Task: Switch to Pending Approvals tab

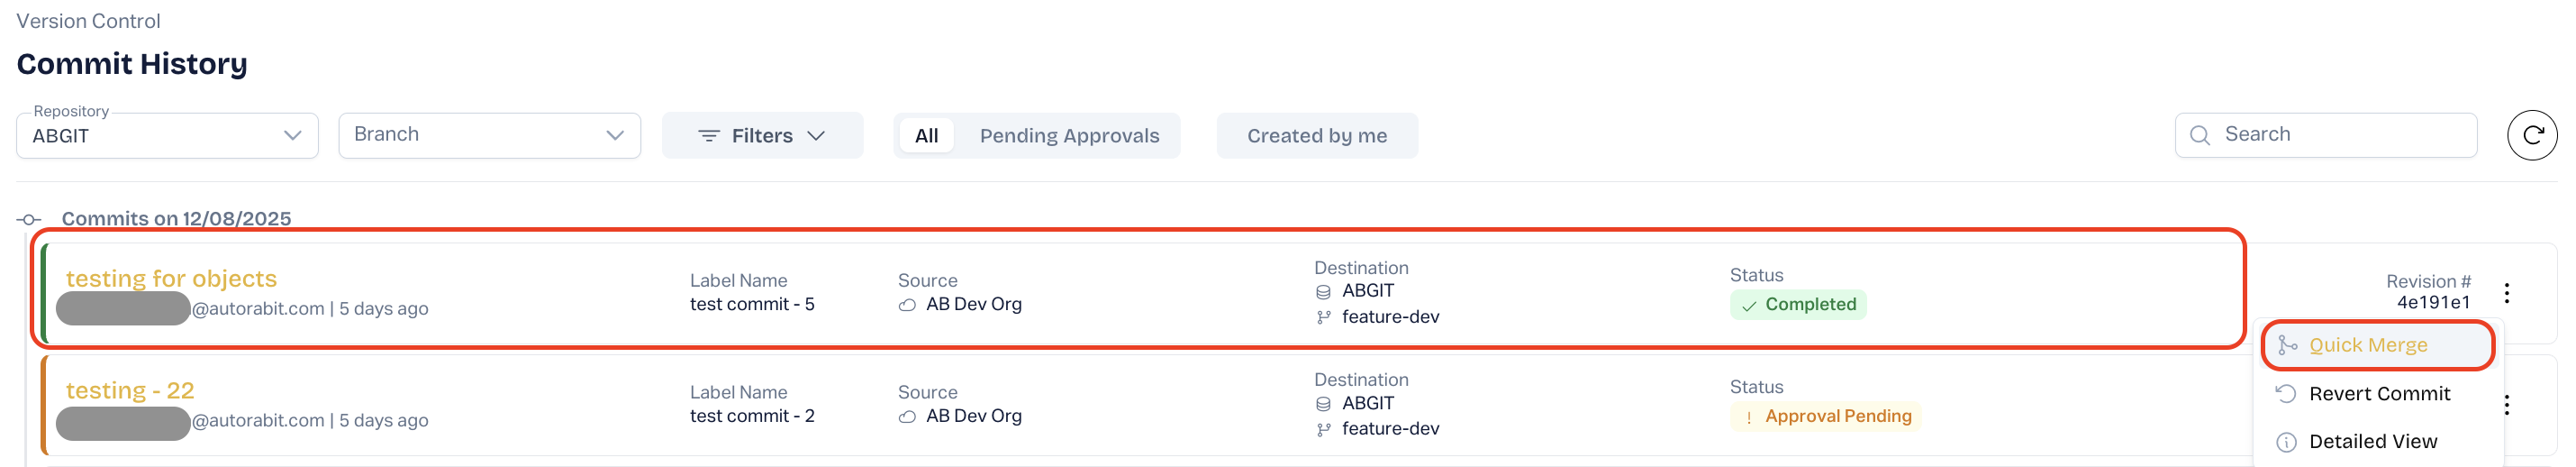Action: pyautogui.click(x=1069, y=136)
